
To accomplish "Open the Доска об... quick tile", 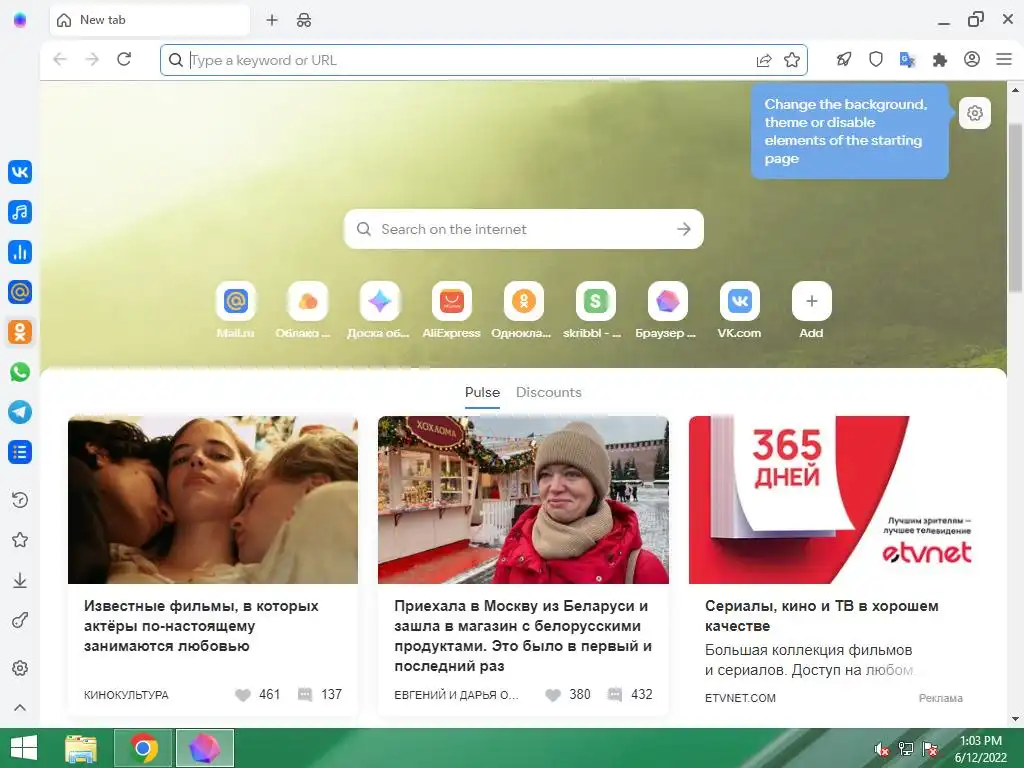I will coord(379,310).
